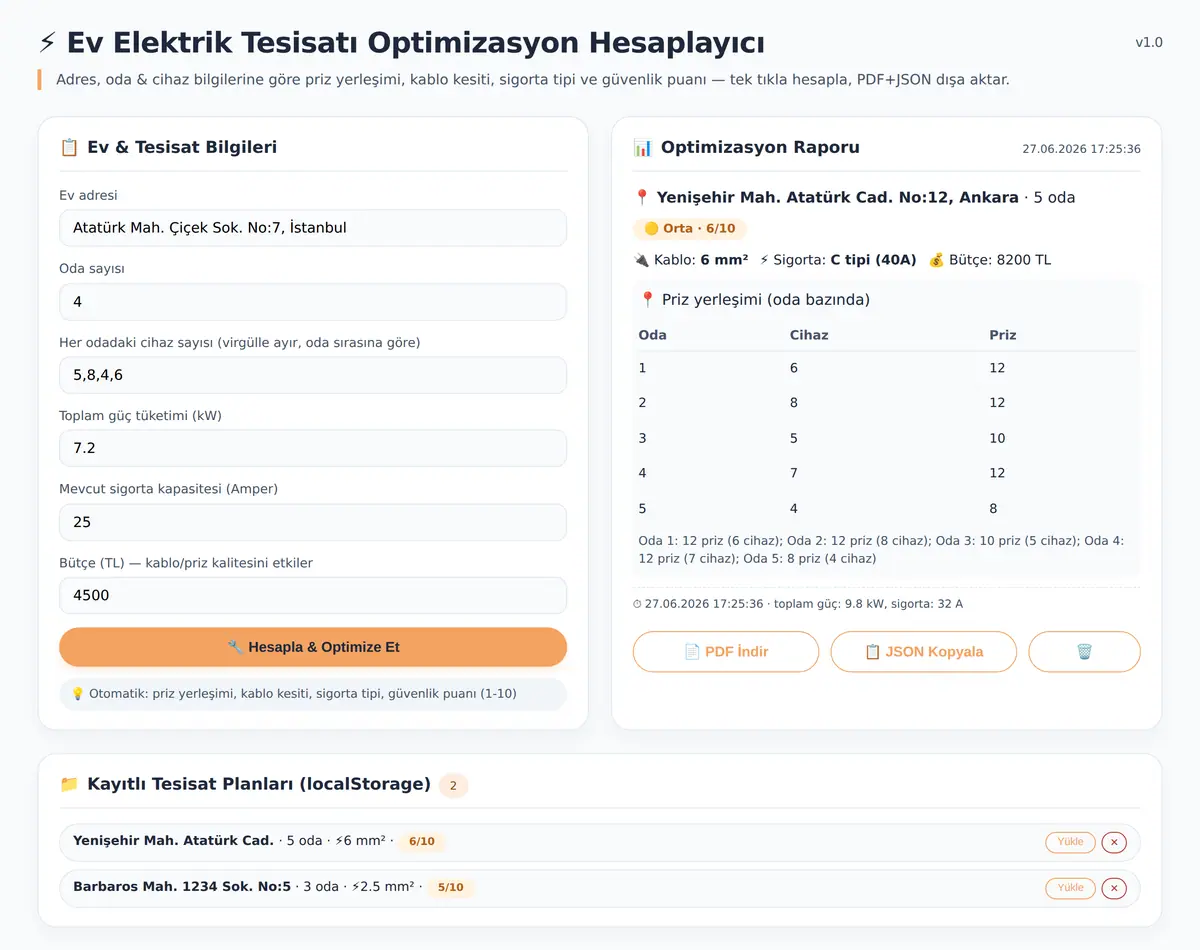Click the Mevcut sigorta kapasitesi field
This screenshot has width=1200, height=950.
coord(313,522)
